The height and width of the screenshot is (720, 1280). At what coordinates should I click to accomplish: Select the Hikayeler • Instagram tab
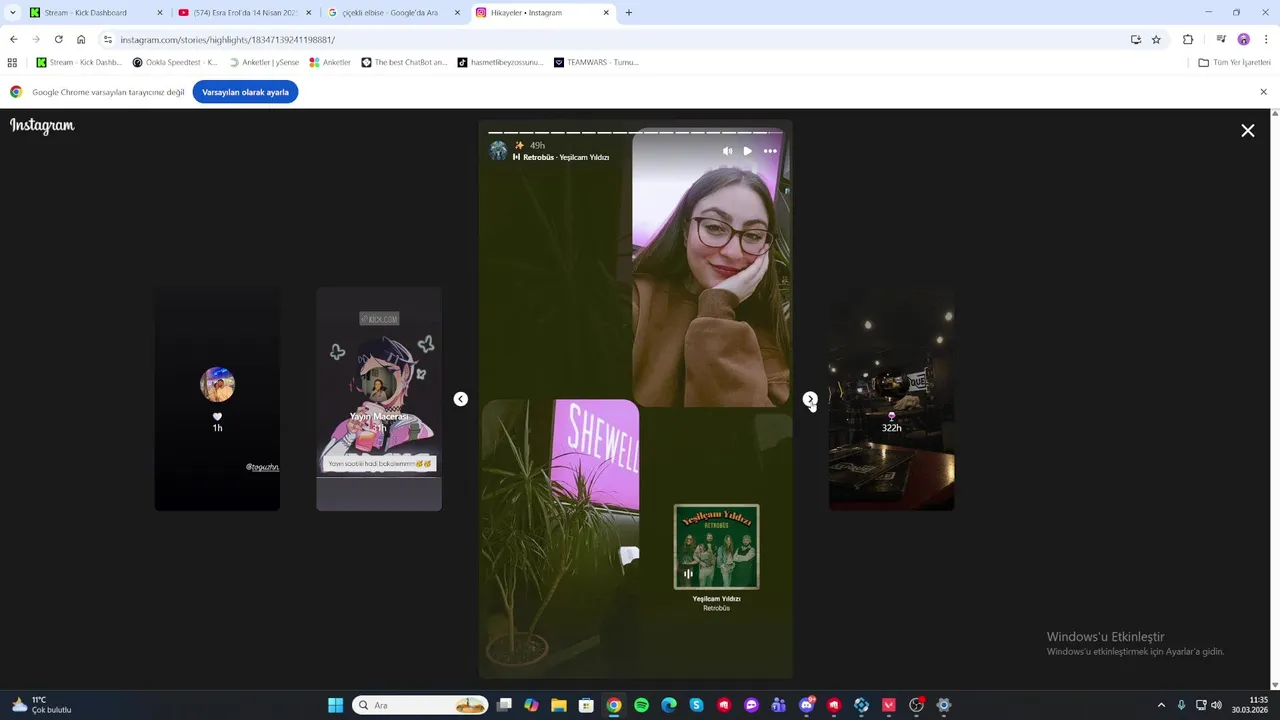point(541,13)
